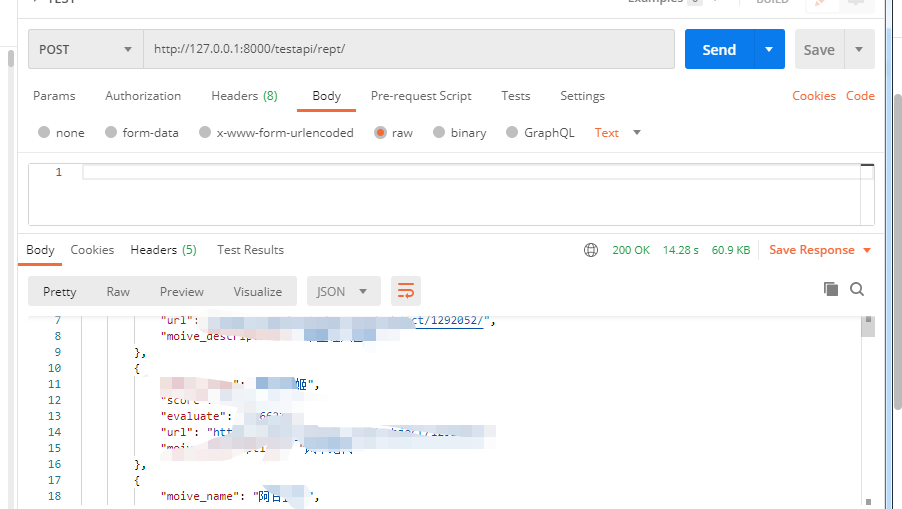Click the copy response icon
Screen dimensions: 902x509
click(831, 289)
